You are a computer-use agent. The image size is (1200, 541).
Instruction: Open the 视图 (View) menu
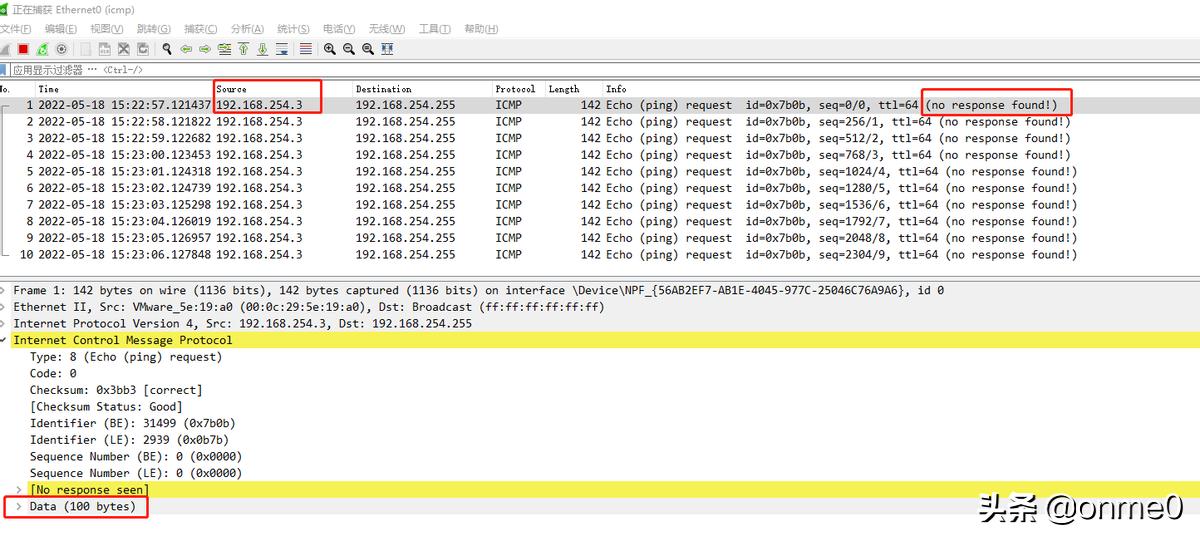pos(107,29)
